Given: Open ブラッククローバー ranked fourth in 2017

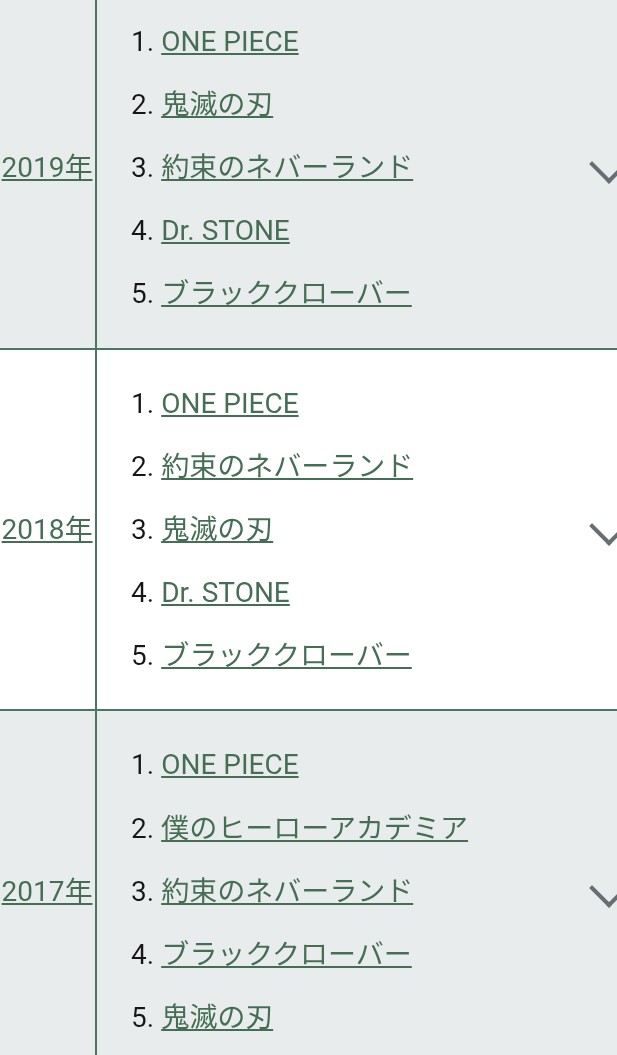Looking at the screenshot, I should [x=286, y=954].
